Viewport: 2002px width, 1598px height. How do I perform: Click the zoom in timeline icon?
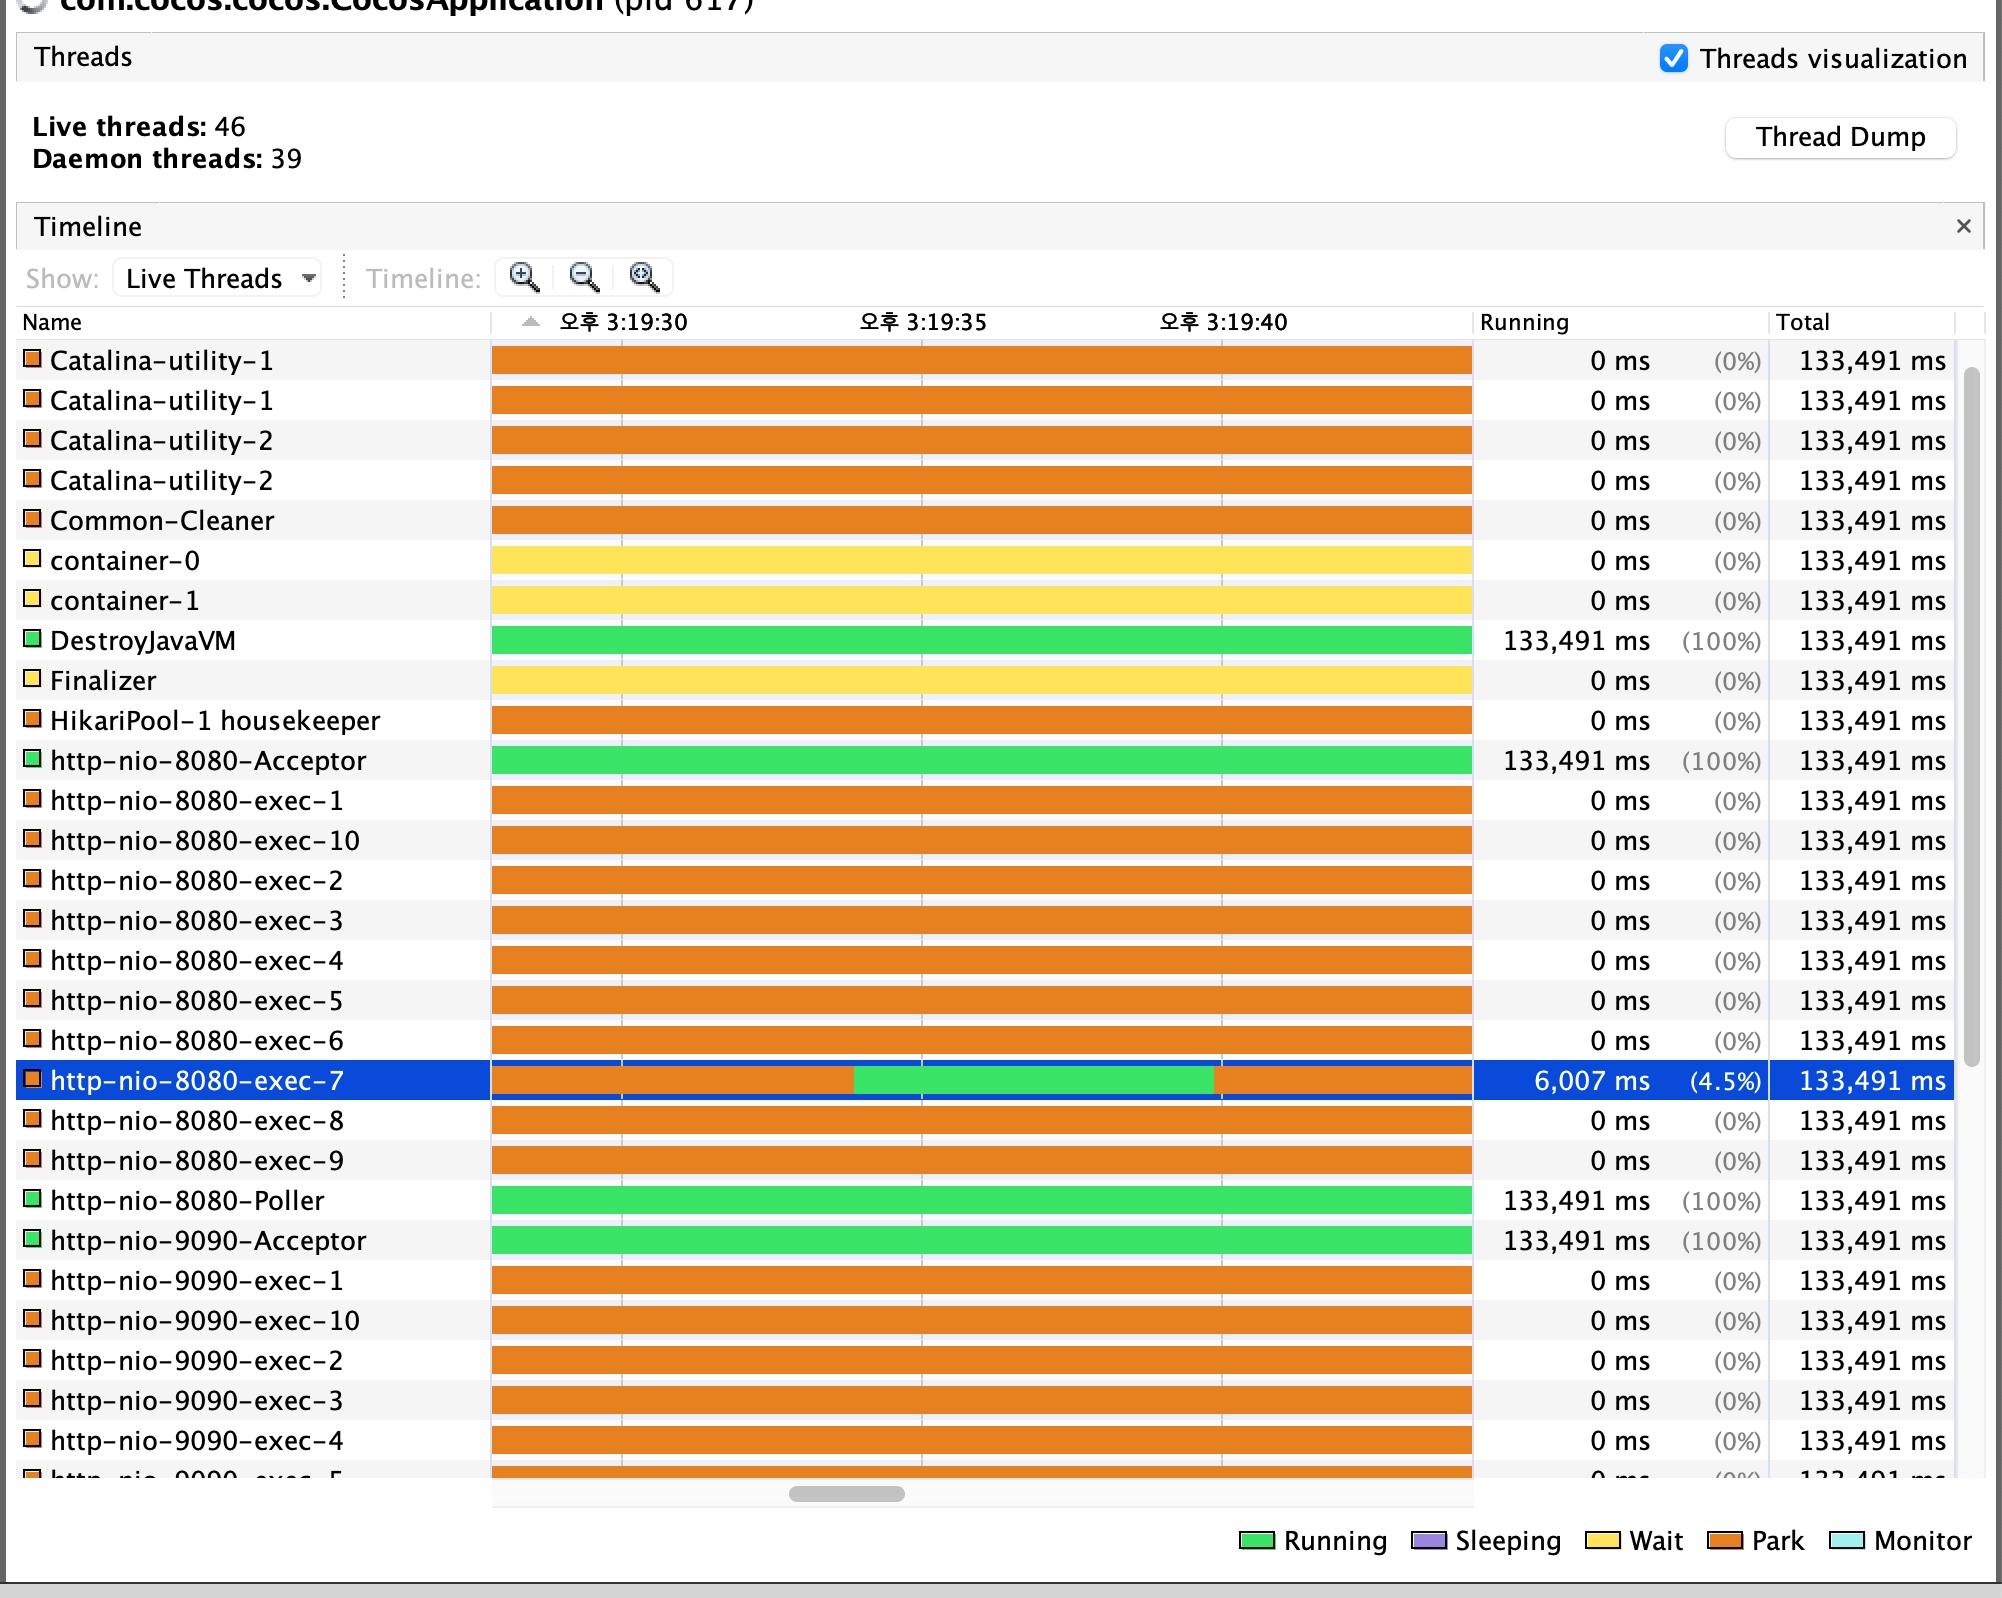click(524, 277)
